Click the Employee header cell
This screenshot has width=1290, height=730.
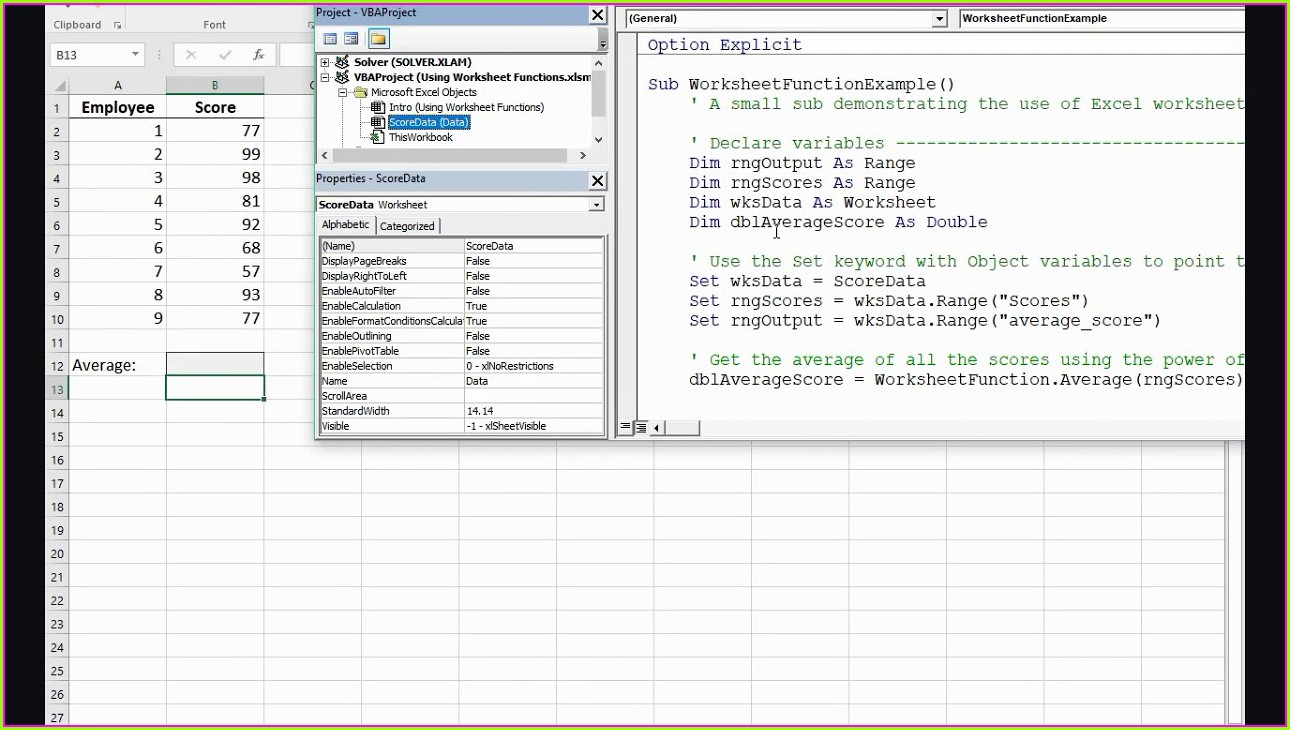[118, 107]
